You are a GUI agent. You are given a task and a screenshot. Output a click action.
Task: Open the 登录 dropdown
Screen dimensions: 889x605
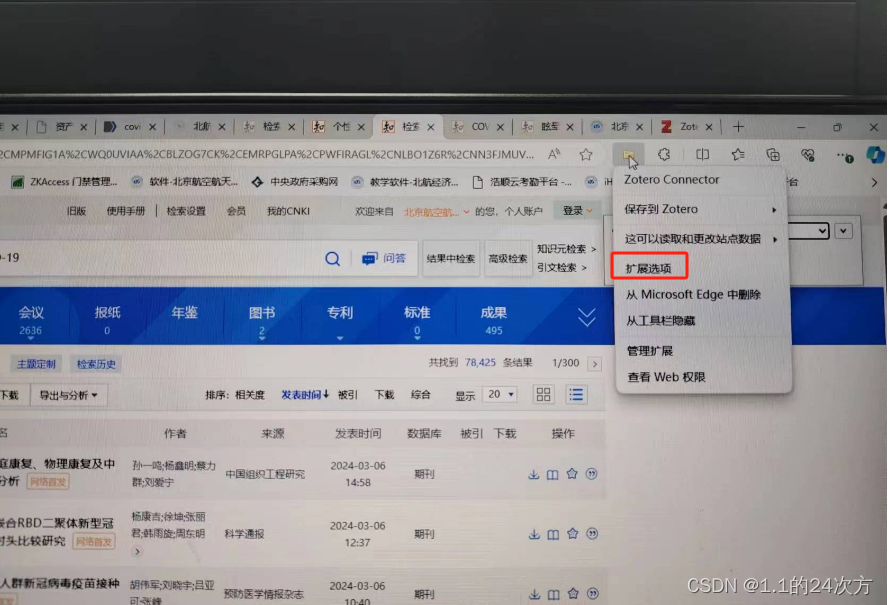click(x=577, y=211)
